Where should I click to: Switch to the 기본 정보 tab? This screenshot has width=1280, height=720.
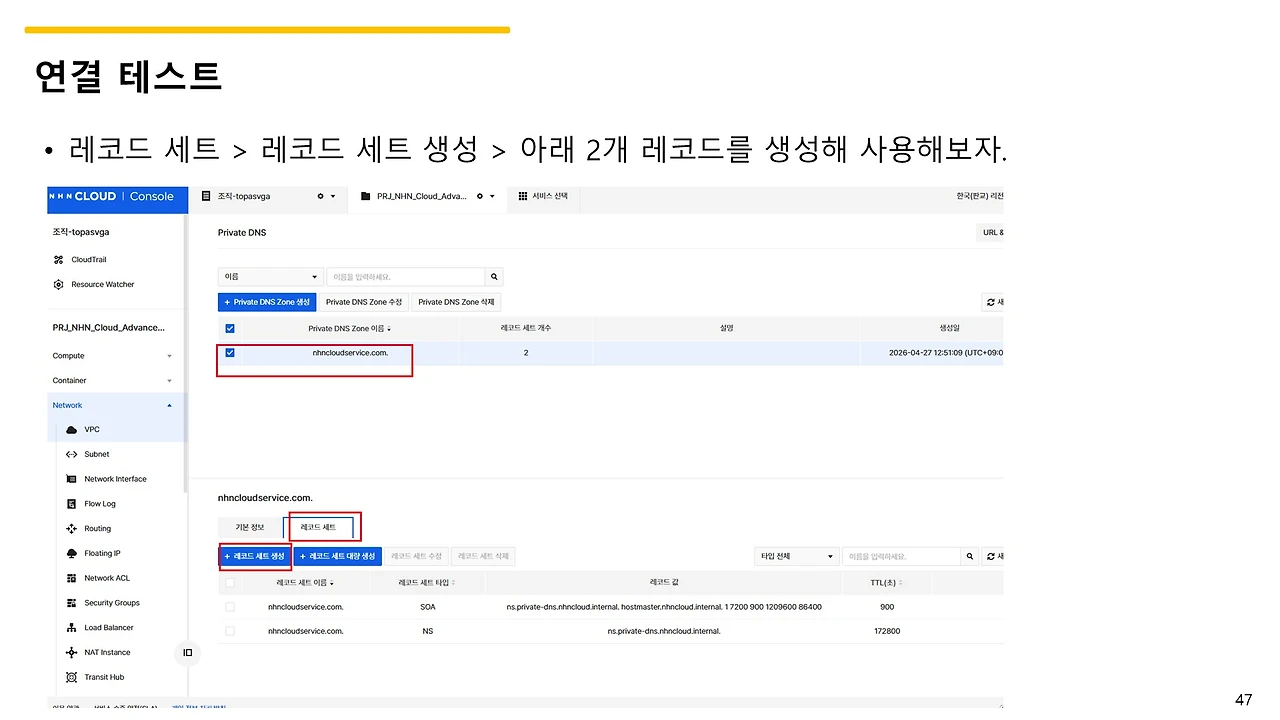tap(250, 527)
